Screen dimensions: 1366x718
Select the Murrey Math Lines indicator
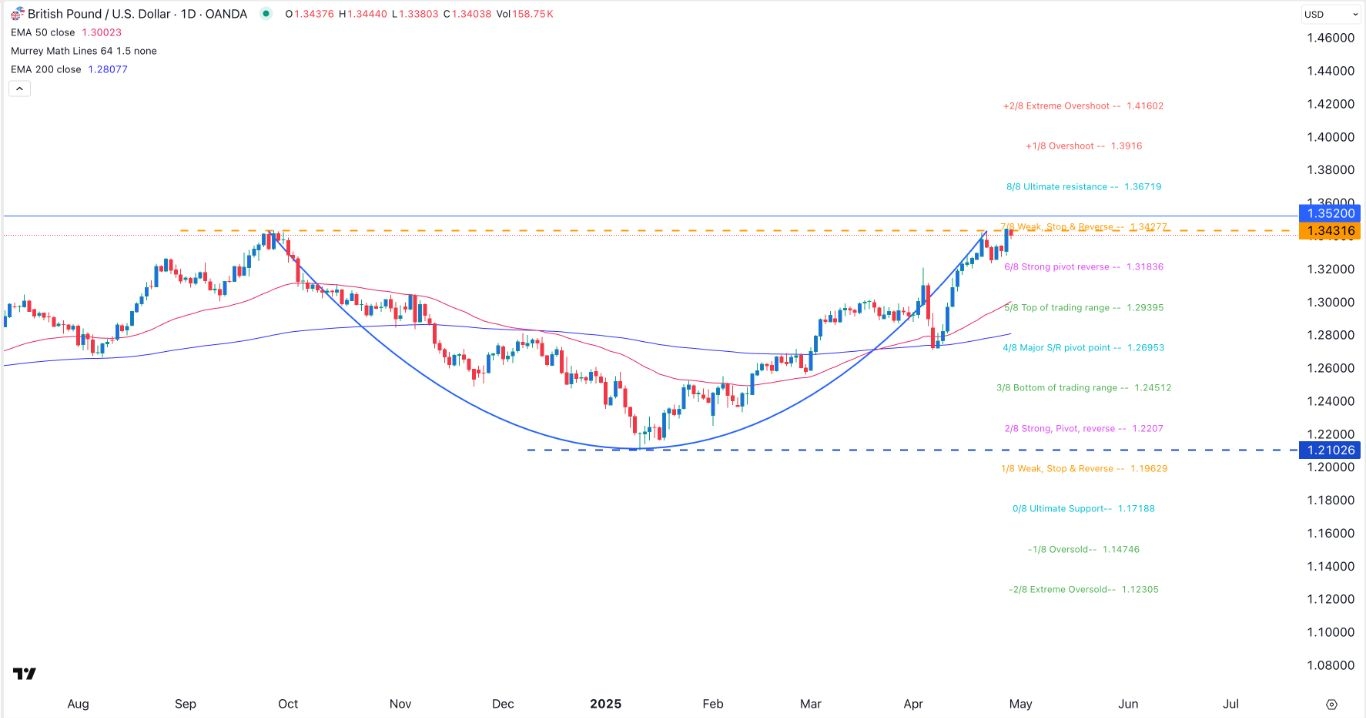(85, 51)
